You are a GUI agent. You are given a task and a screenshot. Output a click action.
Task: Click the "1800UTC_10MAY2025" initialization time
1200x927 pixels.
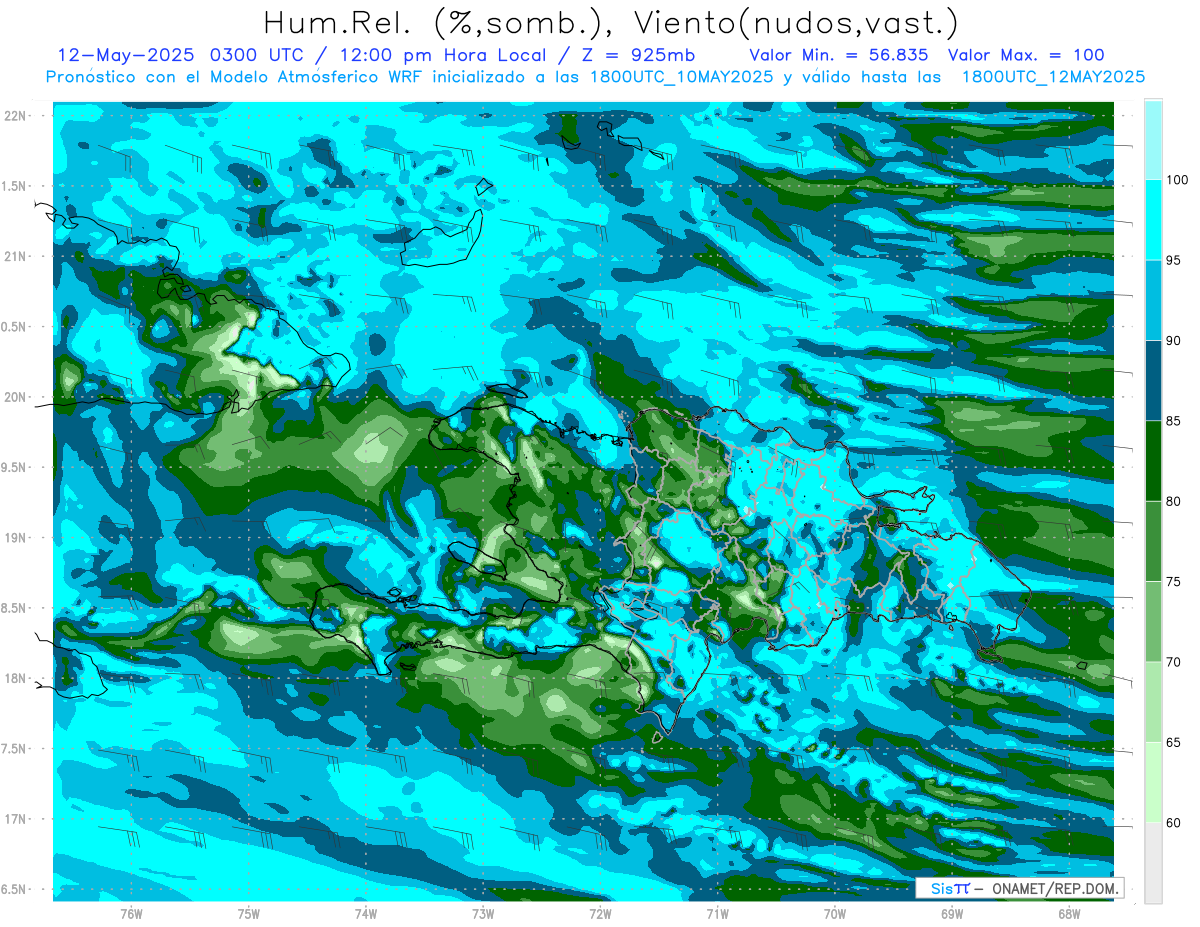pyautogui.click(x=680, y=76)
